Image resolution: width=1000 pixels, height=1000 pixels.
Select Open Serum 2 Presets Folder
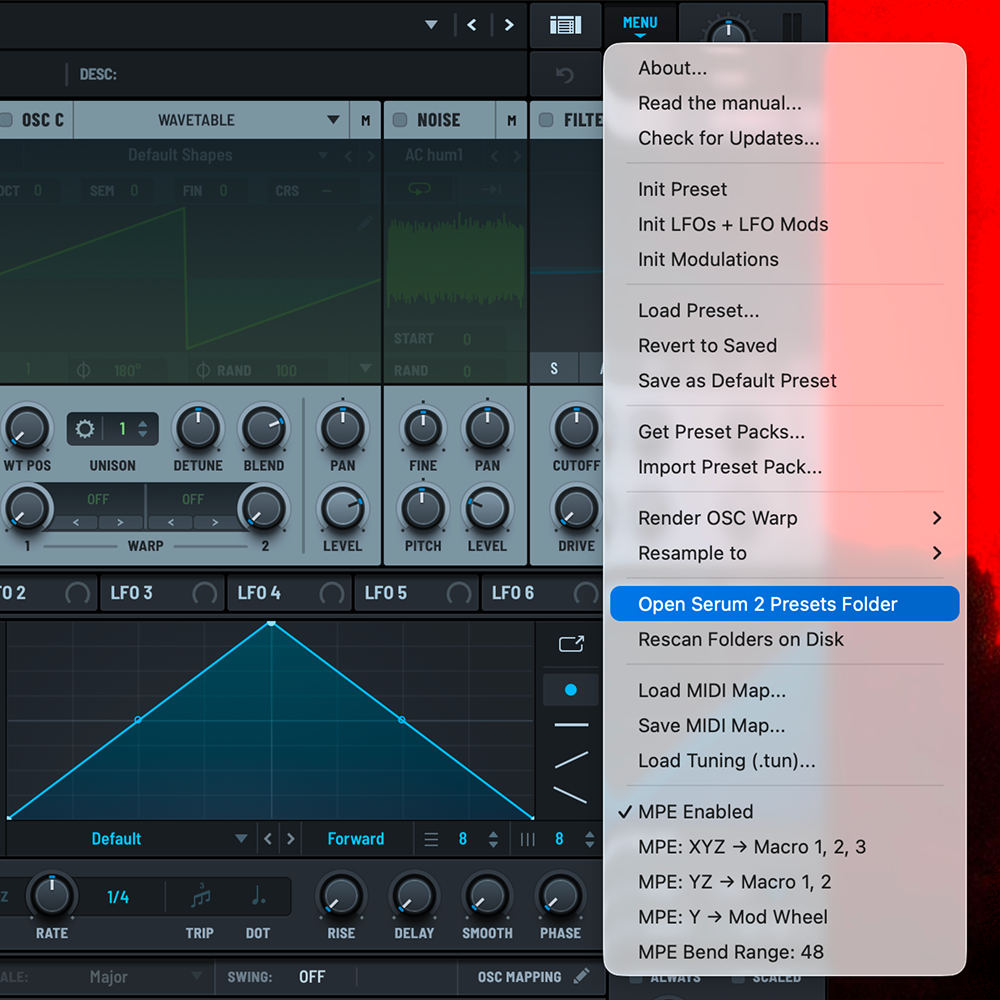coord(784,604)
